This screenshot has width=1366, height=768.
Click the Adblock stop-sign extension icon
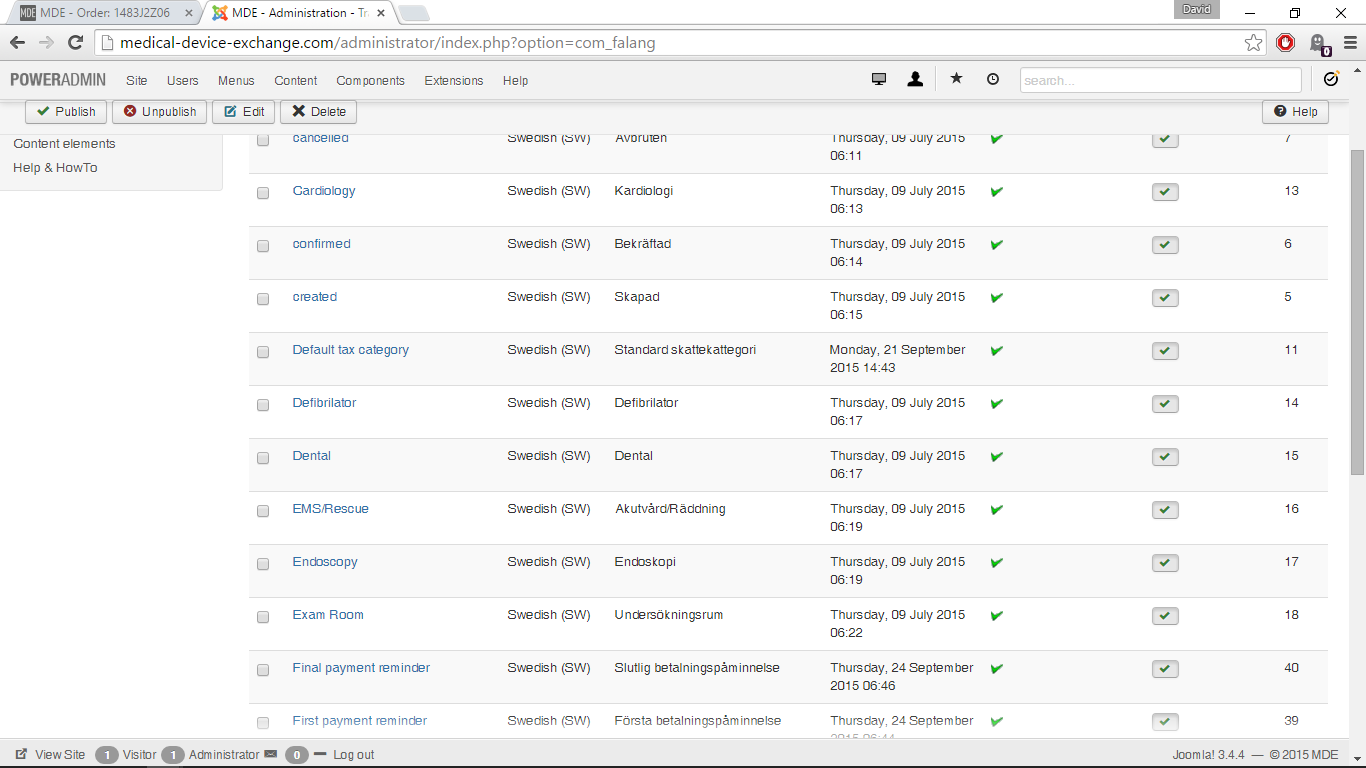click(1286, 43)
